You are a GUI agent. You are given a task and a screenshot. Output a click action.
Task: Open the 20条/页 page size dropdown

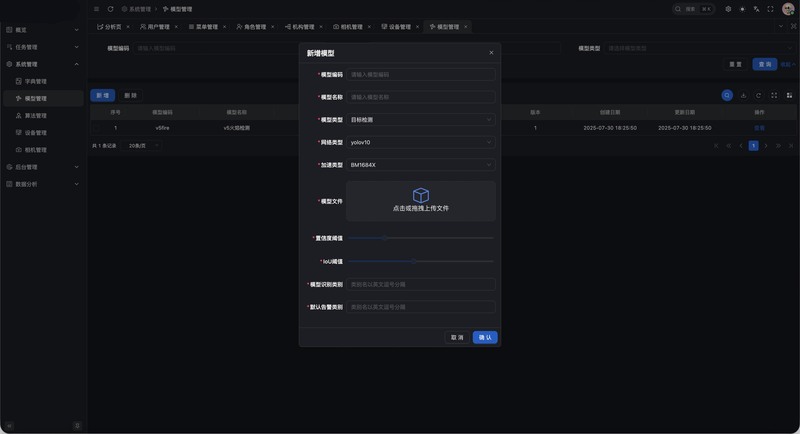(142, 146)
